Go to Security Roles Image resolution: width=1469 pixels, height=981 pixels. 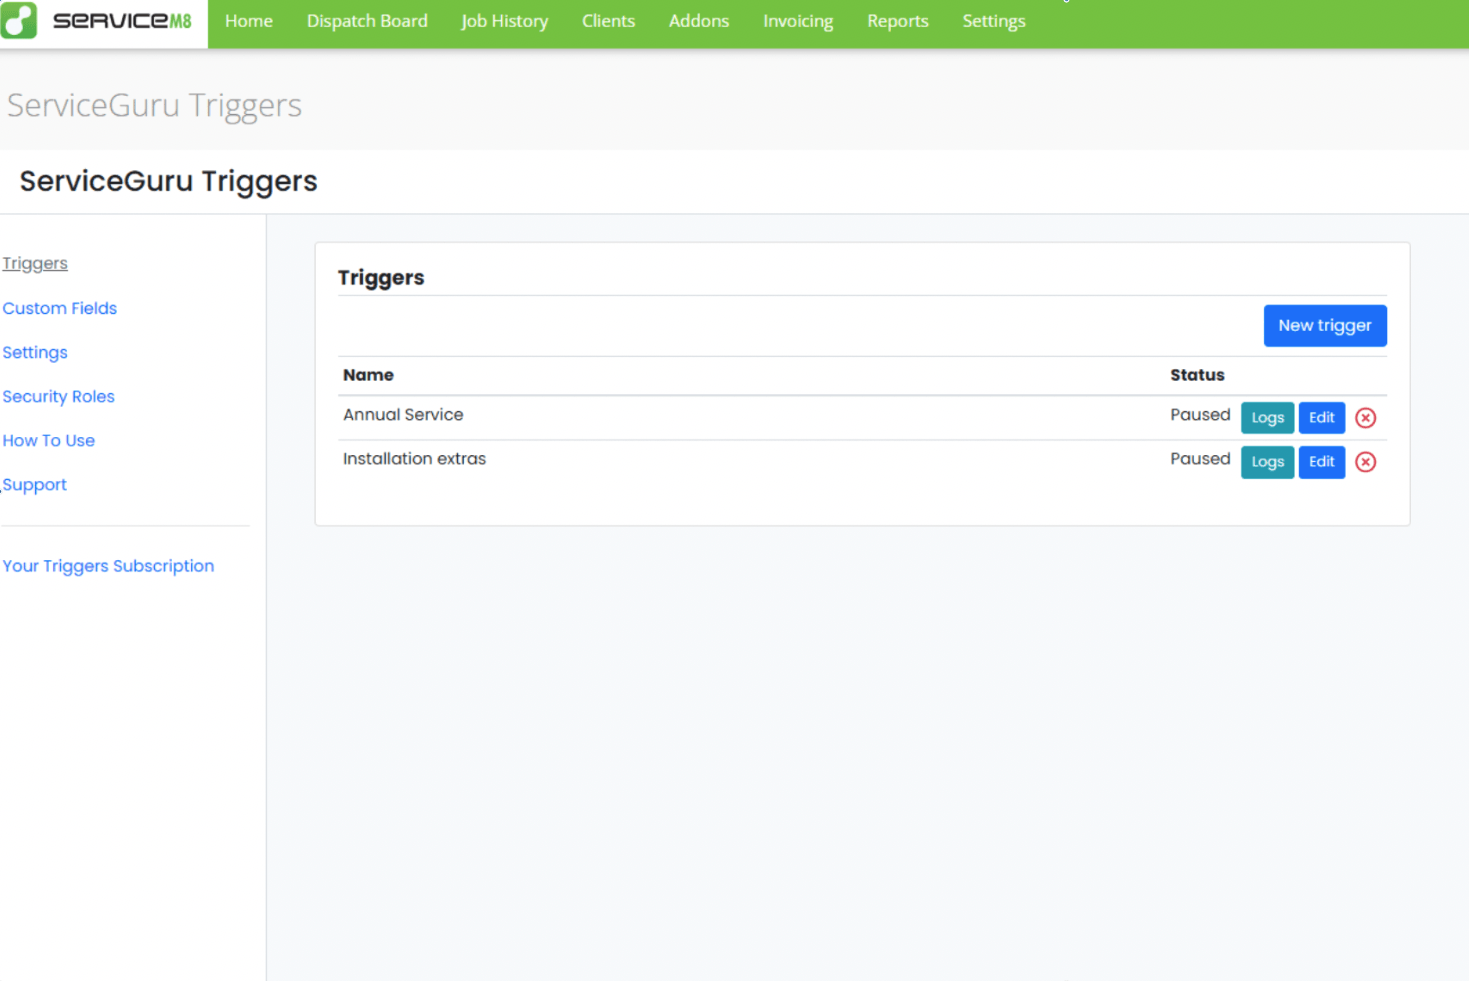click(59, 397)
